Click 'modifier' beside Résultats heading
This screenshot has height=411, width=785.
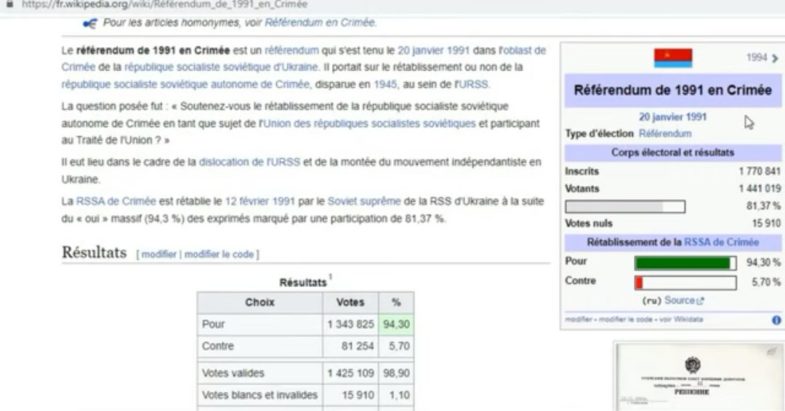[x=159, y=254]
